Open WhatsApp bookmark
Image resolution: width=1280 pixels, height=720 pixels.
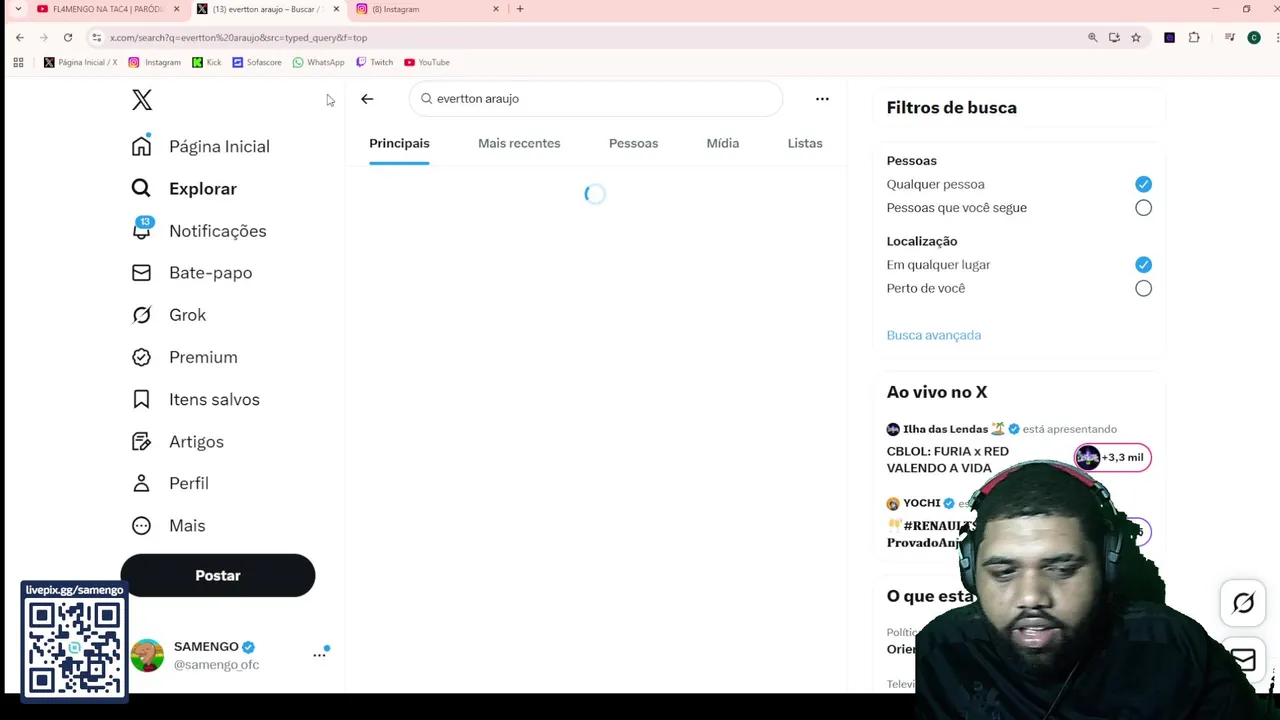point(318,62)
